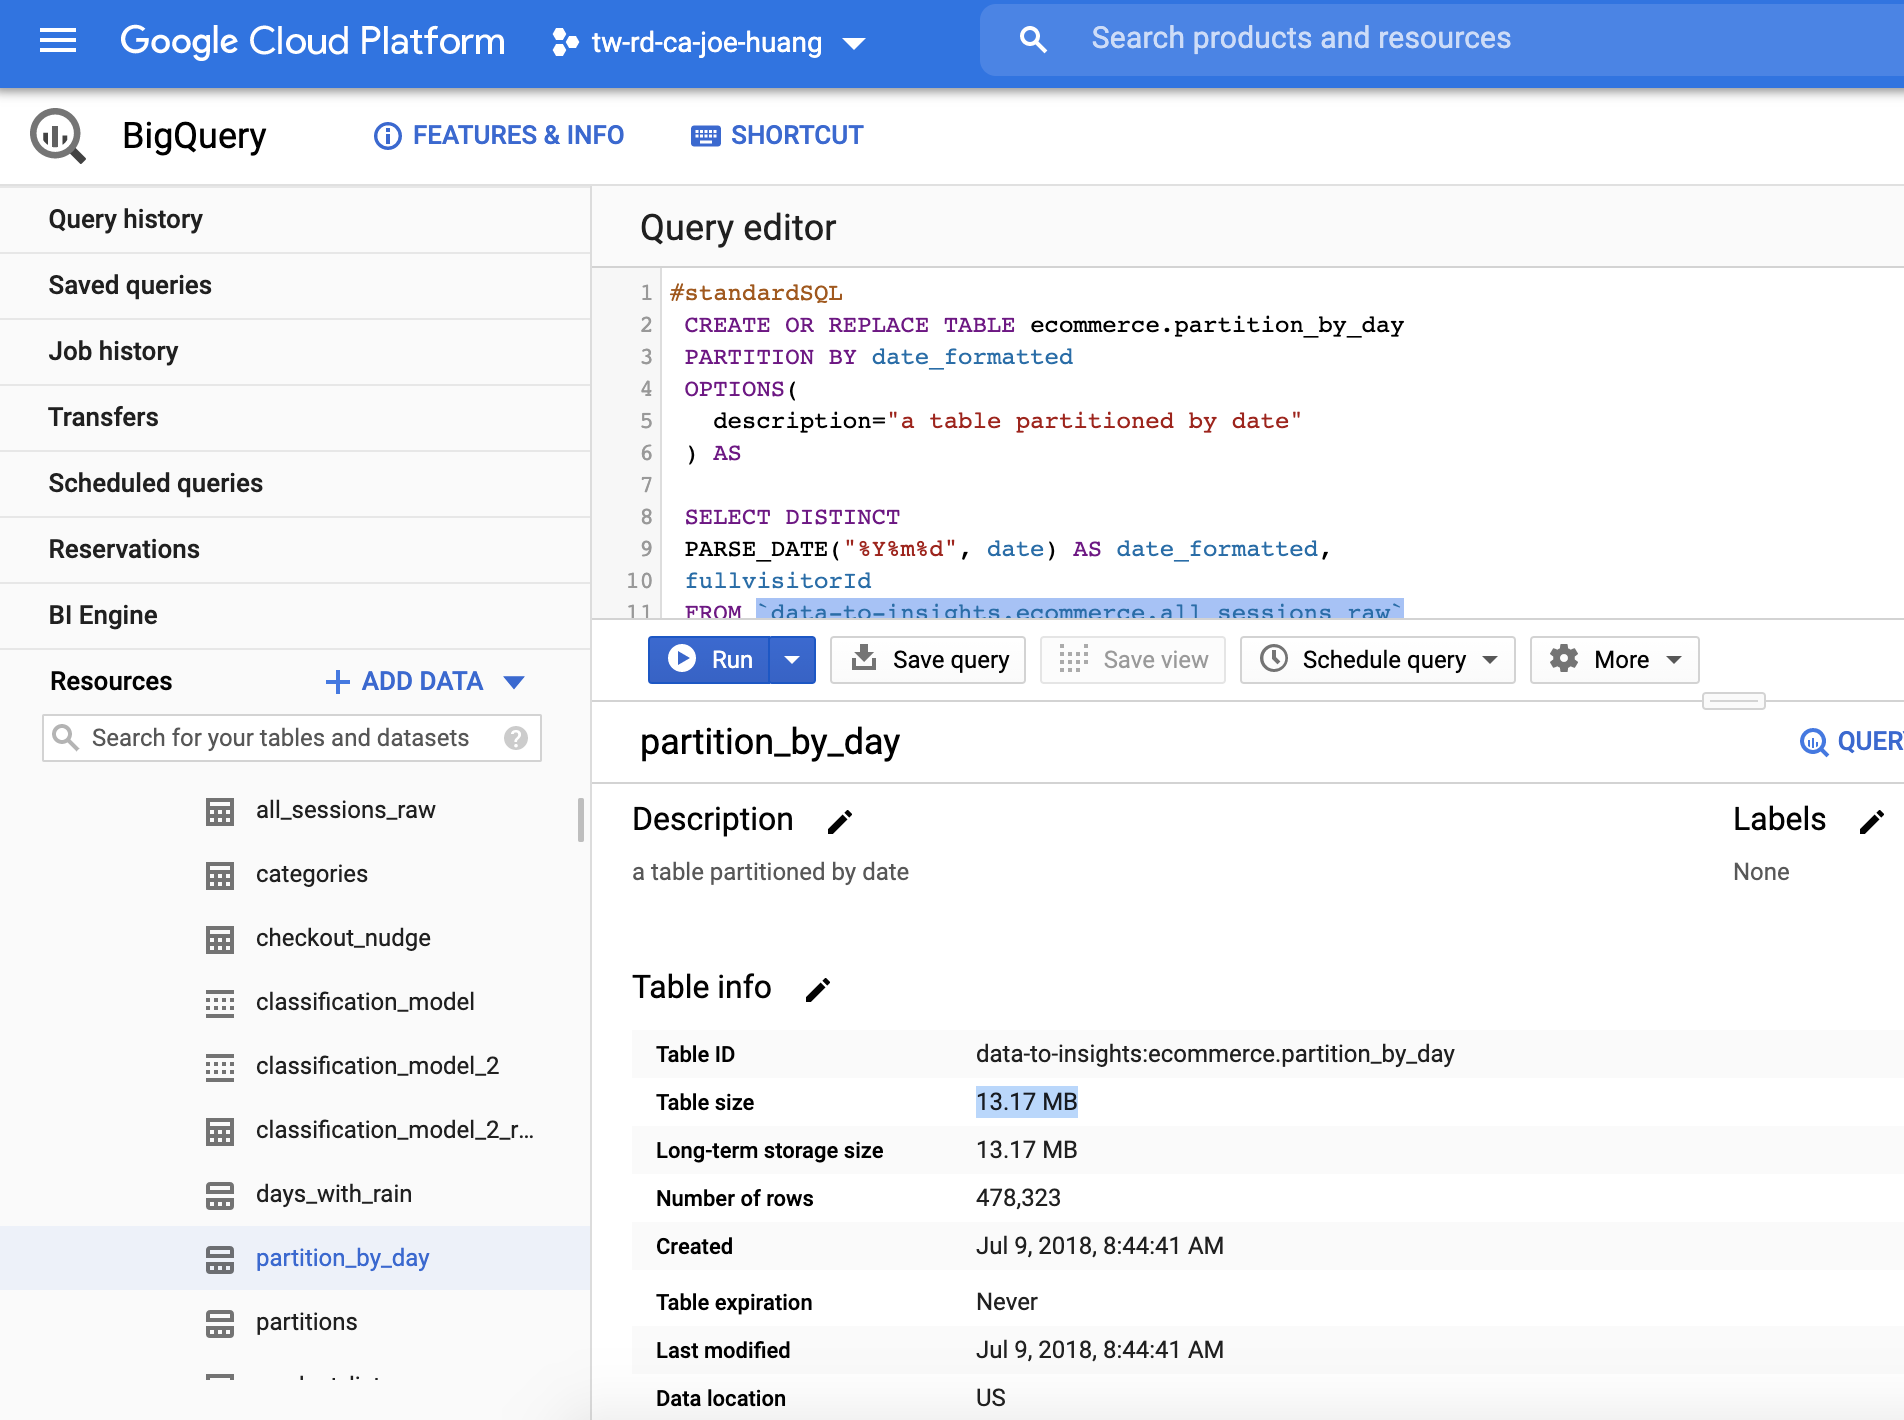Screen dimensions: 1904x1420
Task: Click line 2 CREATE OR REPLACE TABLE code
Action: [x=1044, y=325]
